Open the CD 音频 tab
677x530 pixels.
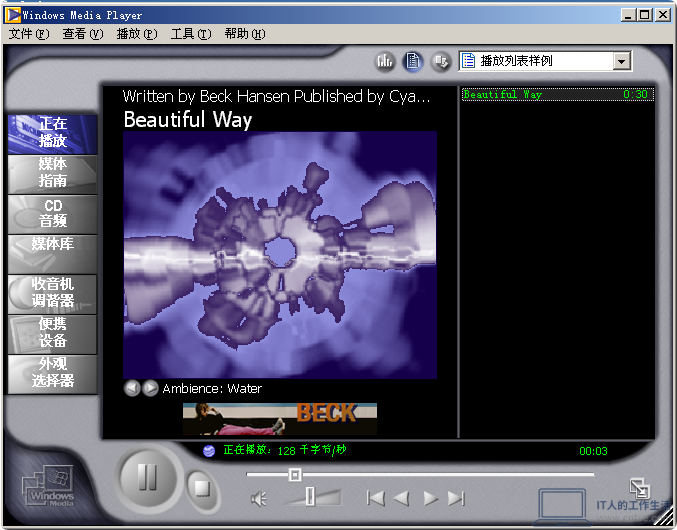pyautogui.click(x=52, y=214)
